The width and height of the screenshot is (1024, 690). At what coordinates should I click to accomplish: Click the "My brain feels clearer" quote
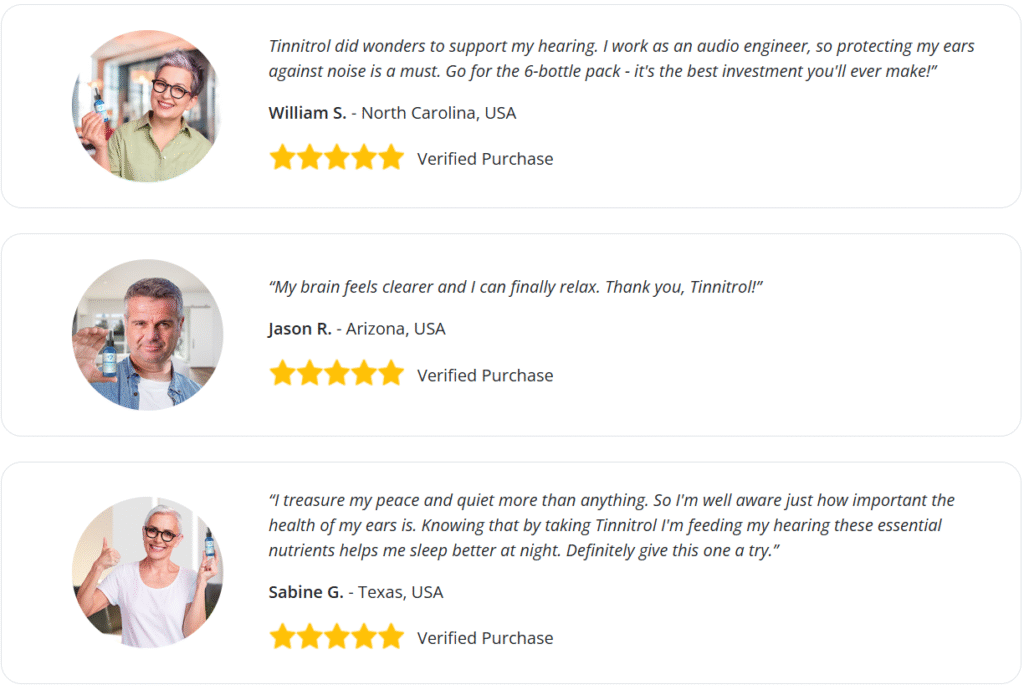tap(516, 287)
